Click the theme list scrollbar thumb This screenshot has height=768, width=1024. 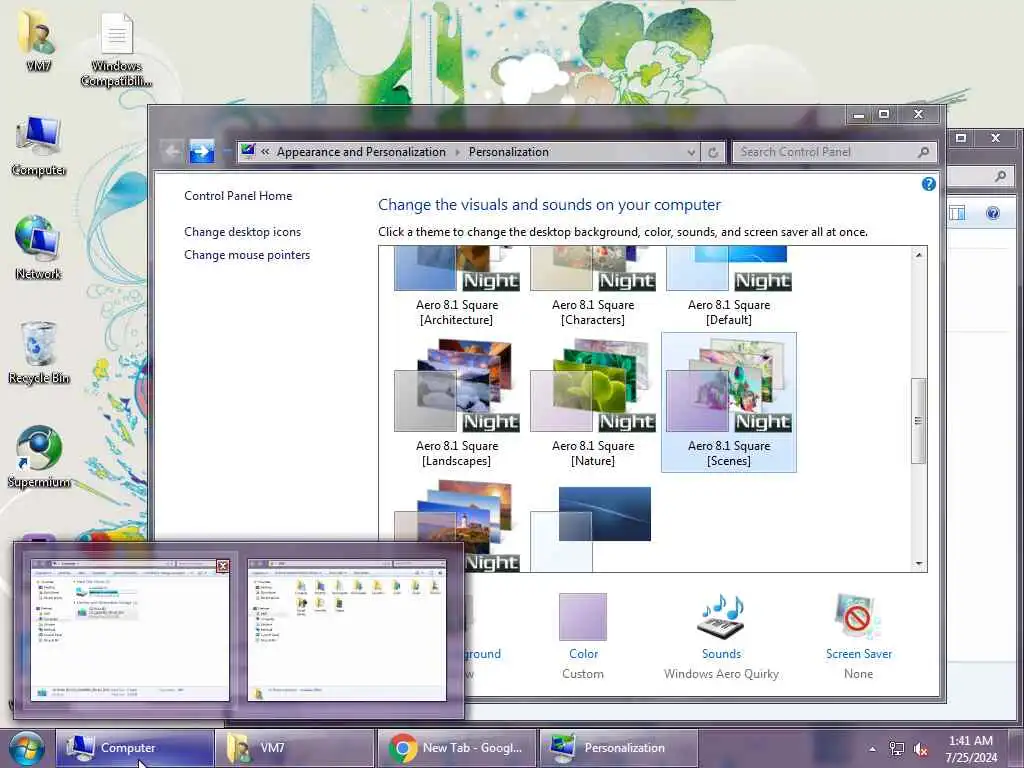click(x=918, y=421)
